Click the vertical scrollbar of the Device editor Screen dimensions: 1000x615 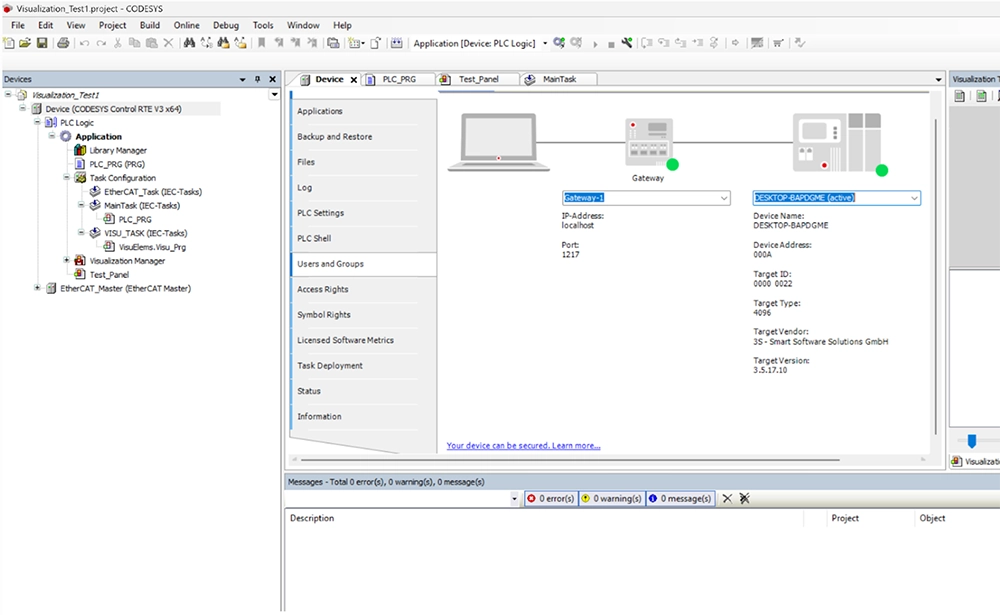[x=936, y=276]
